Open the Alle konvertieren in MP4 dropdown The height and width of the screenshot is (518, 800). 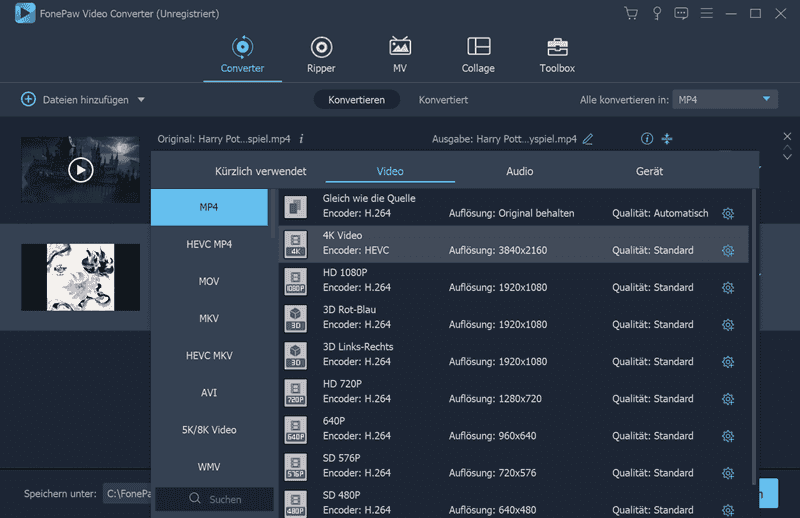[725, 100]
